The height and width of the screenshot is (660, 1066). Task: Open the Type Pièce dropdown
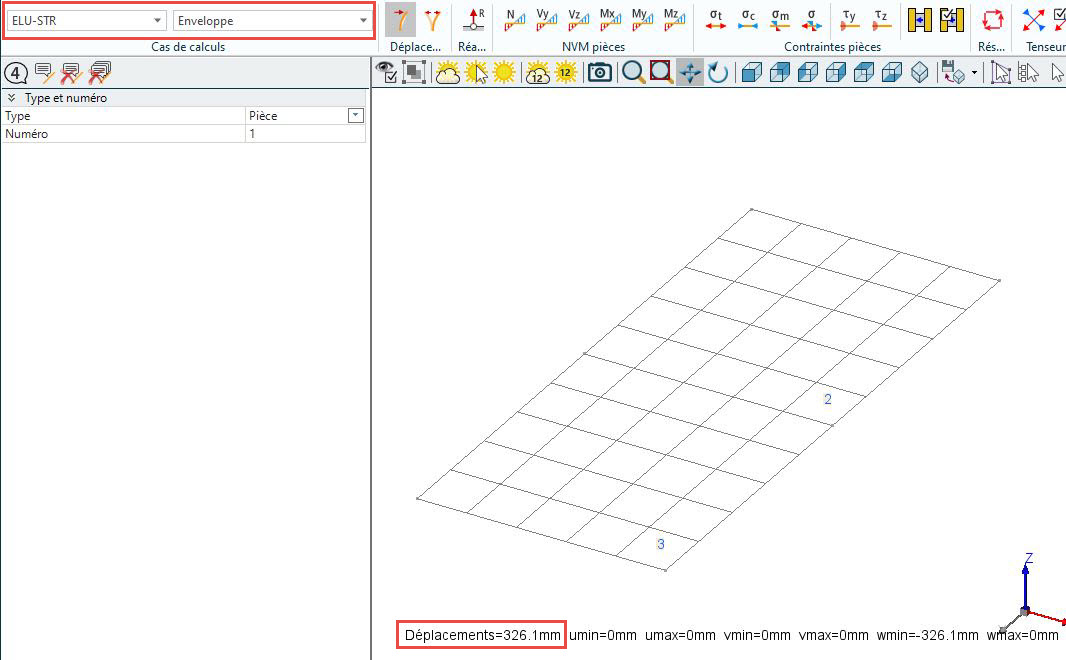(355, 116)
